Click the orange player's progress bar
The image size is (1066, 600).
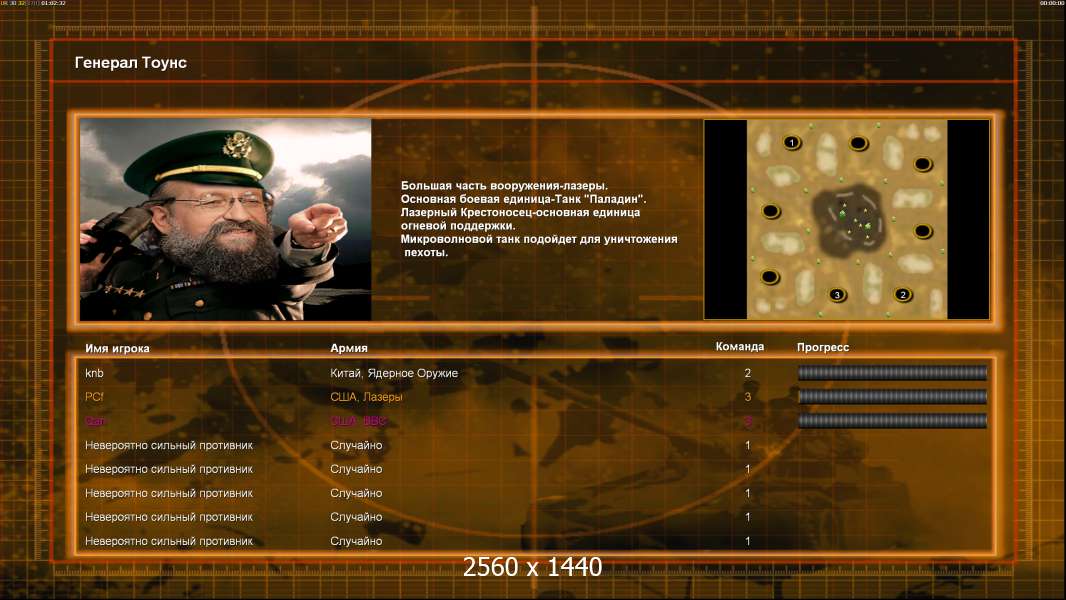(x=892, y=396)
